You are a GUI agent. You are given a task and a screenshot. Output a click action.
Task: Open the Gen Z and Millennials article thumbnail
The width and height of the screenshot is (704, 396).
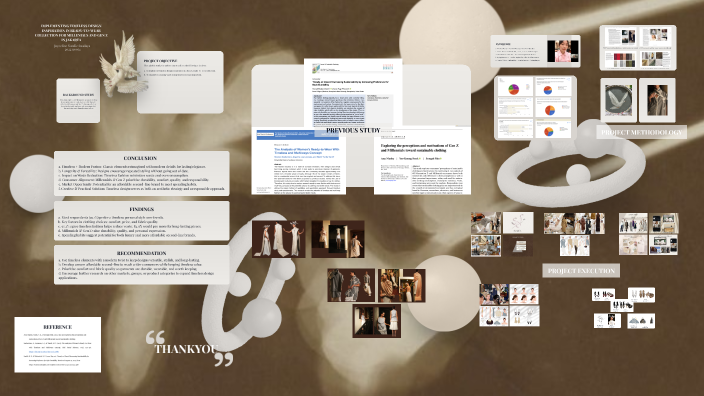tap(422, 161)
